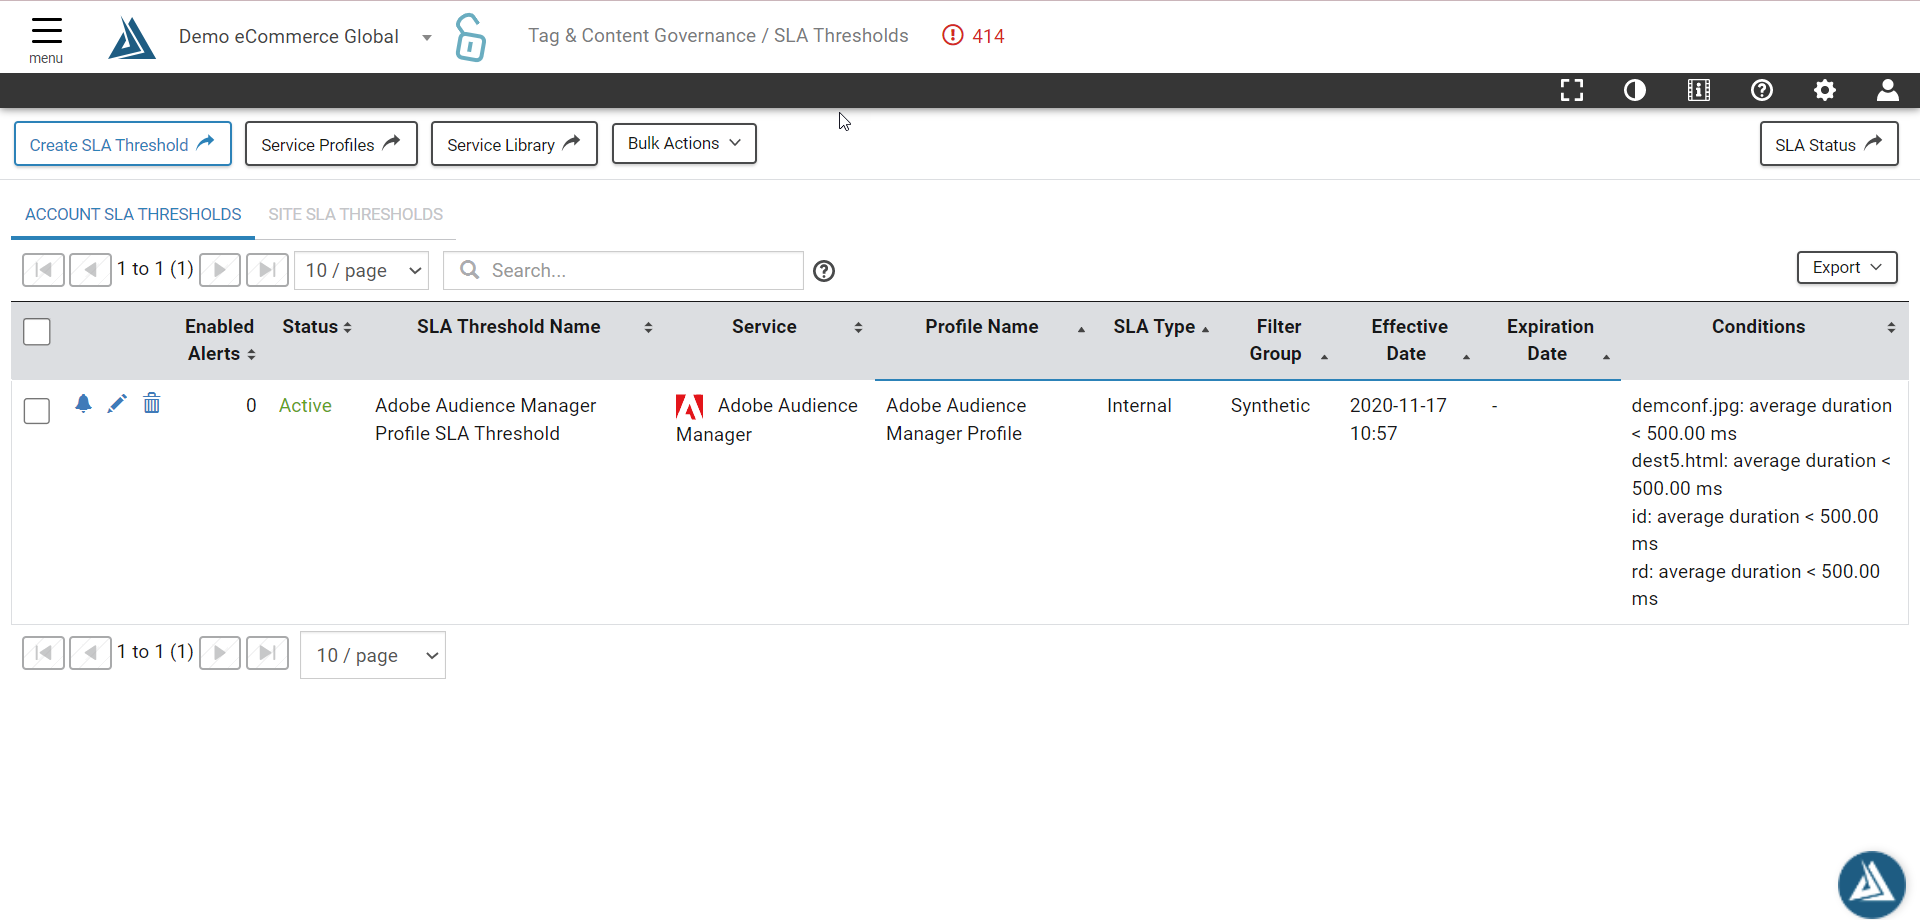The height and width of the screenshot is (920, 1920).
Task: Toggle fullscreen mode icon
Action: click(1572, 90)
